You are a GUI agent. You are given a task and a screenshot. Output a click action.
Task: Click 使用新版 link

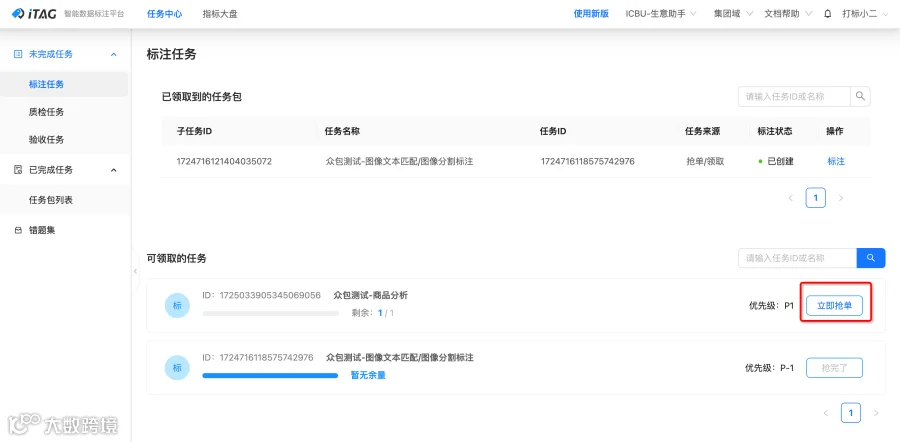591,14
